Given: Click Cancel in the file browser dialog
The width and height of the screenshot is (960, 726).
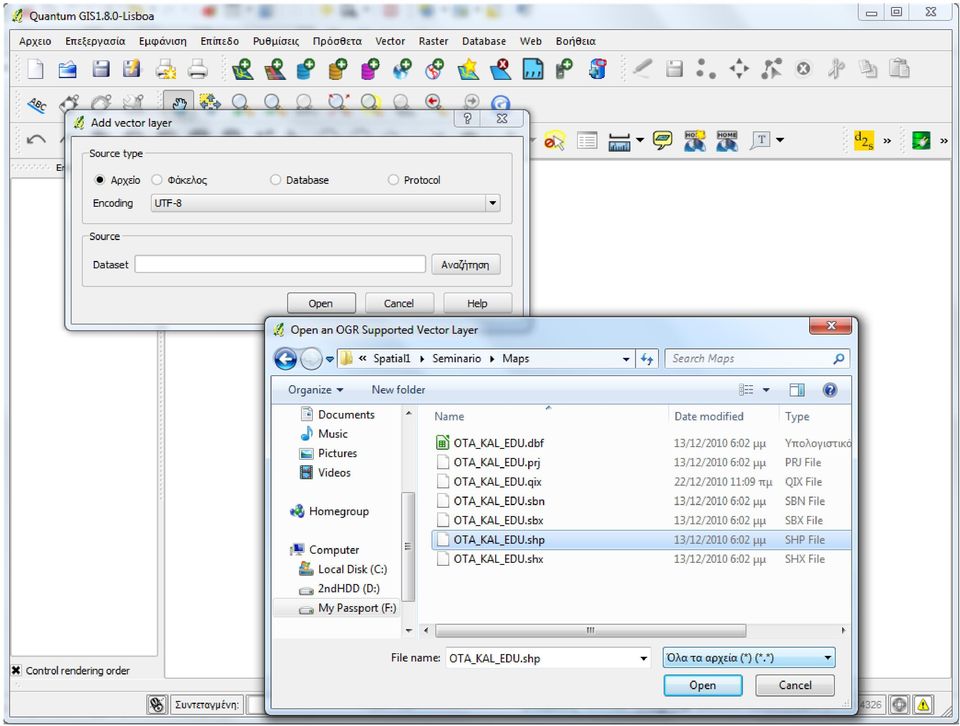Looking at the screenshot, I should coord(795,685).
